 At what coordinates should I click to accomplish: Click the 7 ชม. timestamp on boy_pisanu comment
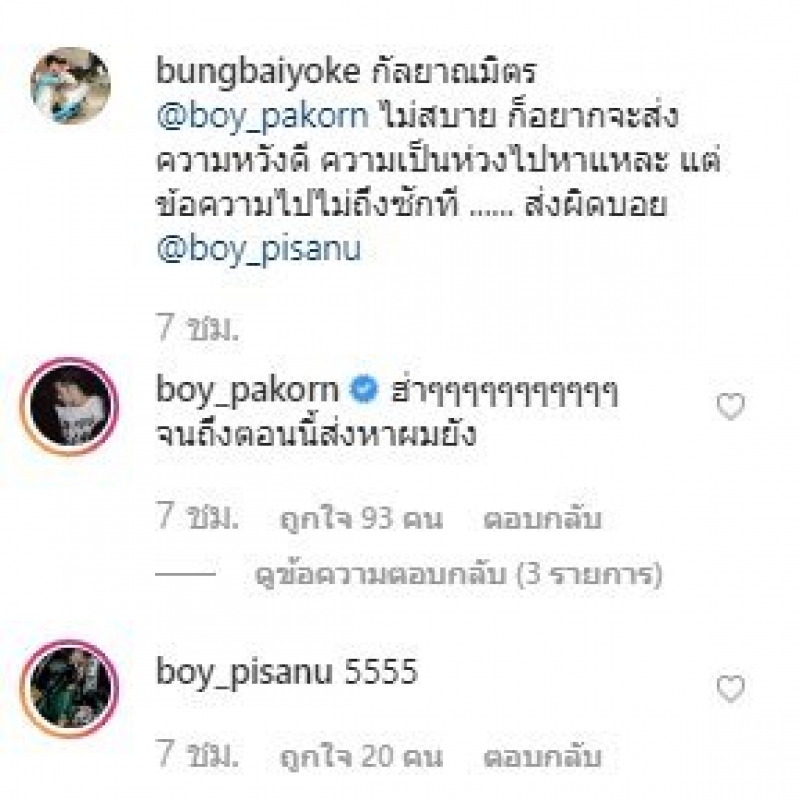tap(197, 755)
